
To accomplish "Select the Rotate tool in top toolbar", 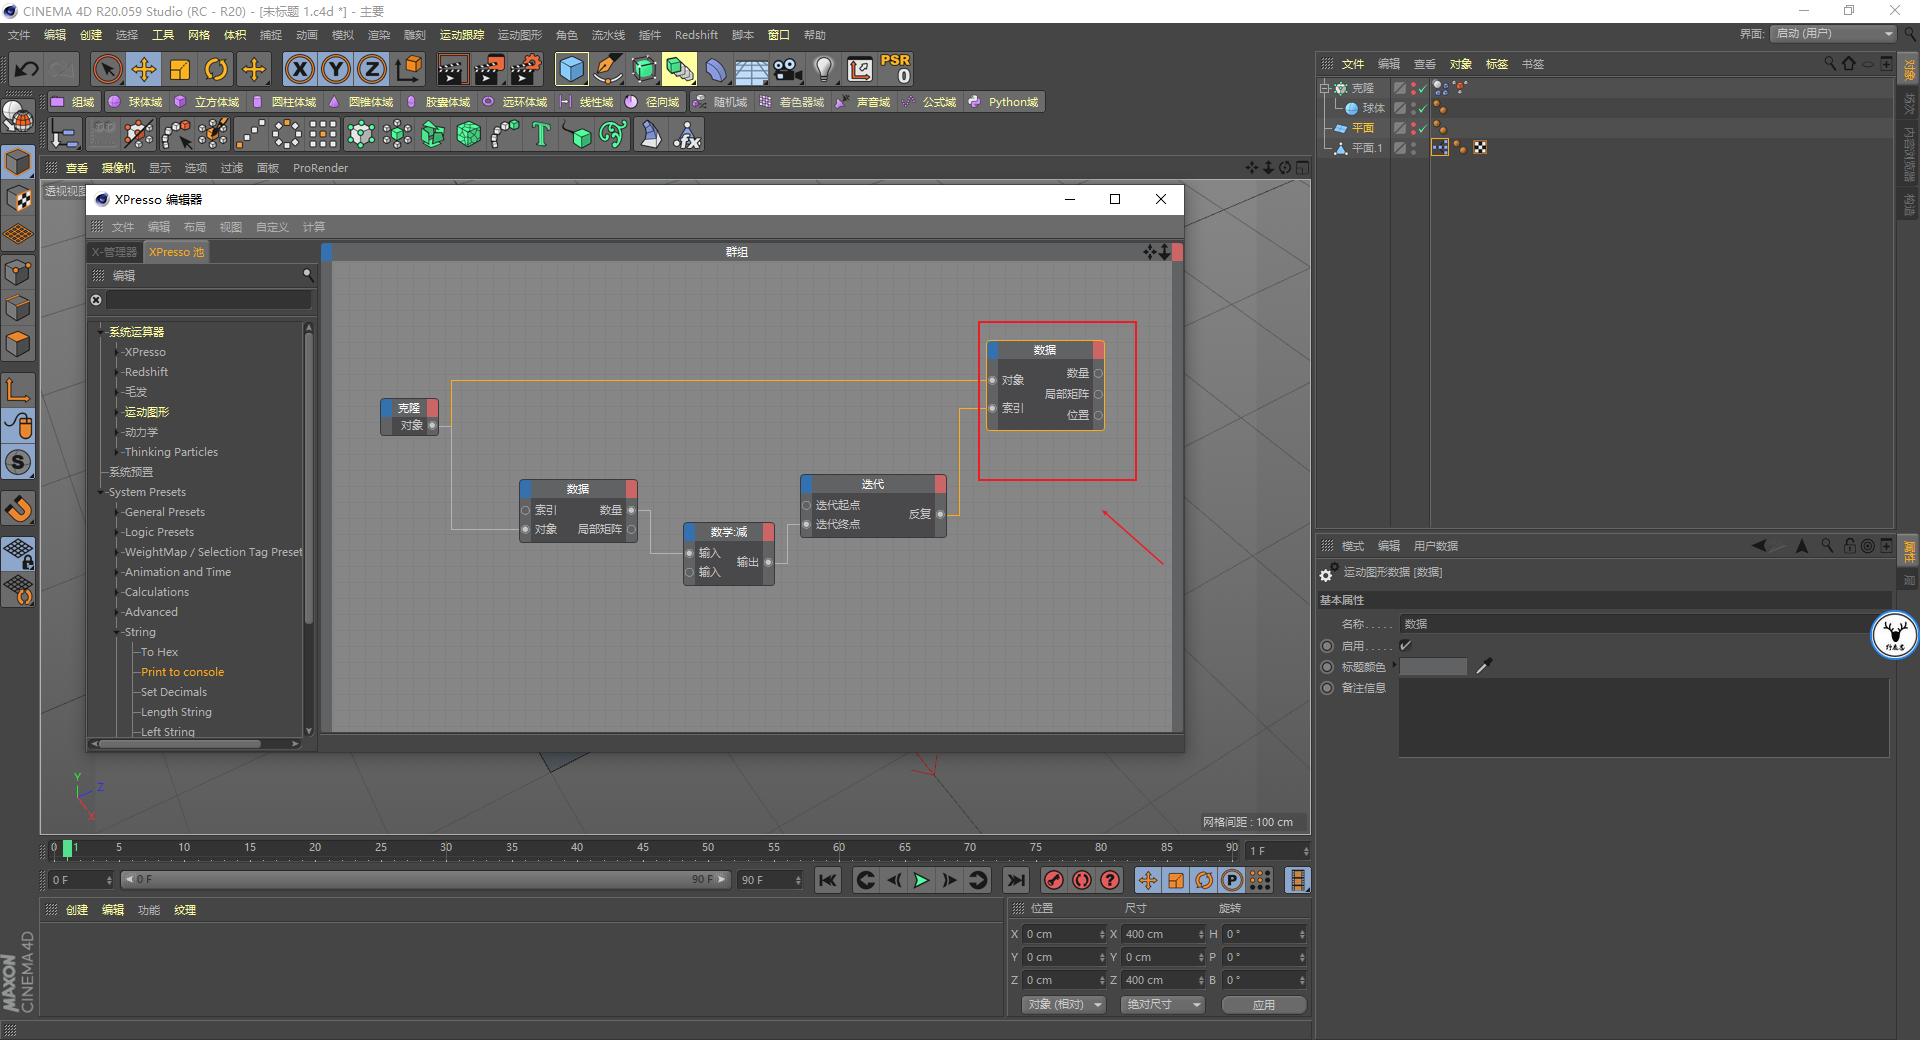I will (x=216, y=70).
